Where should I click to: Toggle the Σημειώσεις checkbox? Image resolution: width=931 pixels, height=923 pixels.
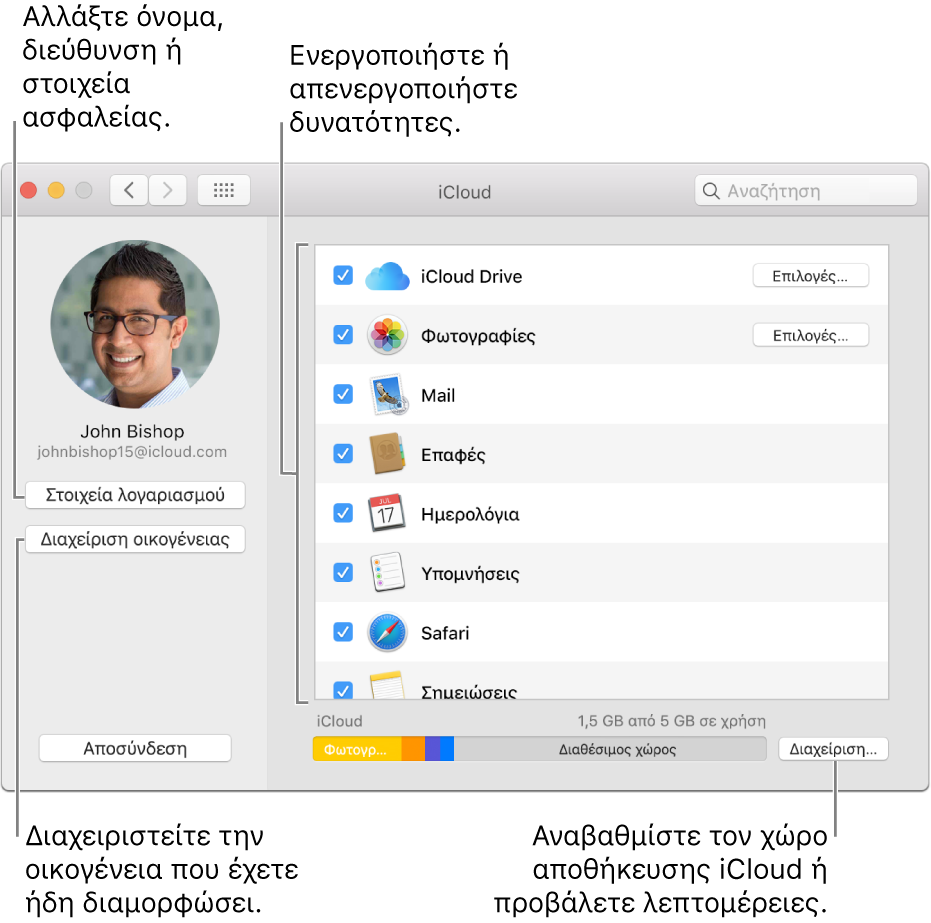tap(343, 690)
